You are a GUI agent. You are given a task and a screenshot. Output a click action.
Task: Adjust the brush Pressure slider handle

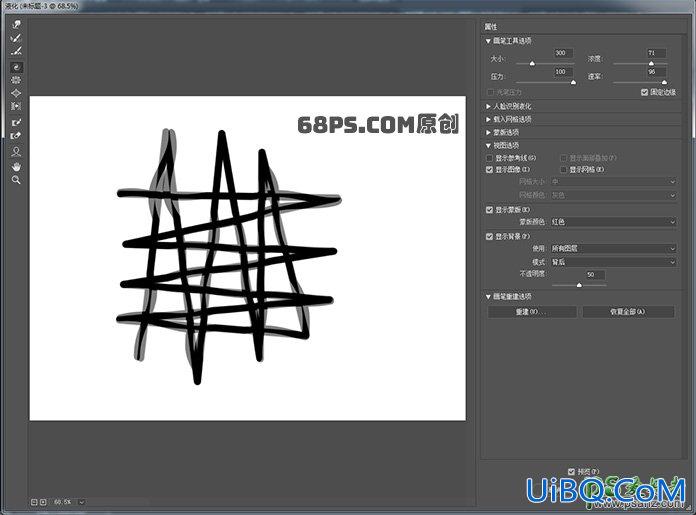(573, 83)
